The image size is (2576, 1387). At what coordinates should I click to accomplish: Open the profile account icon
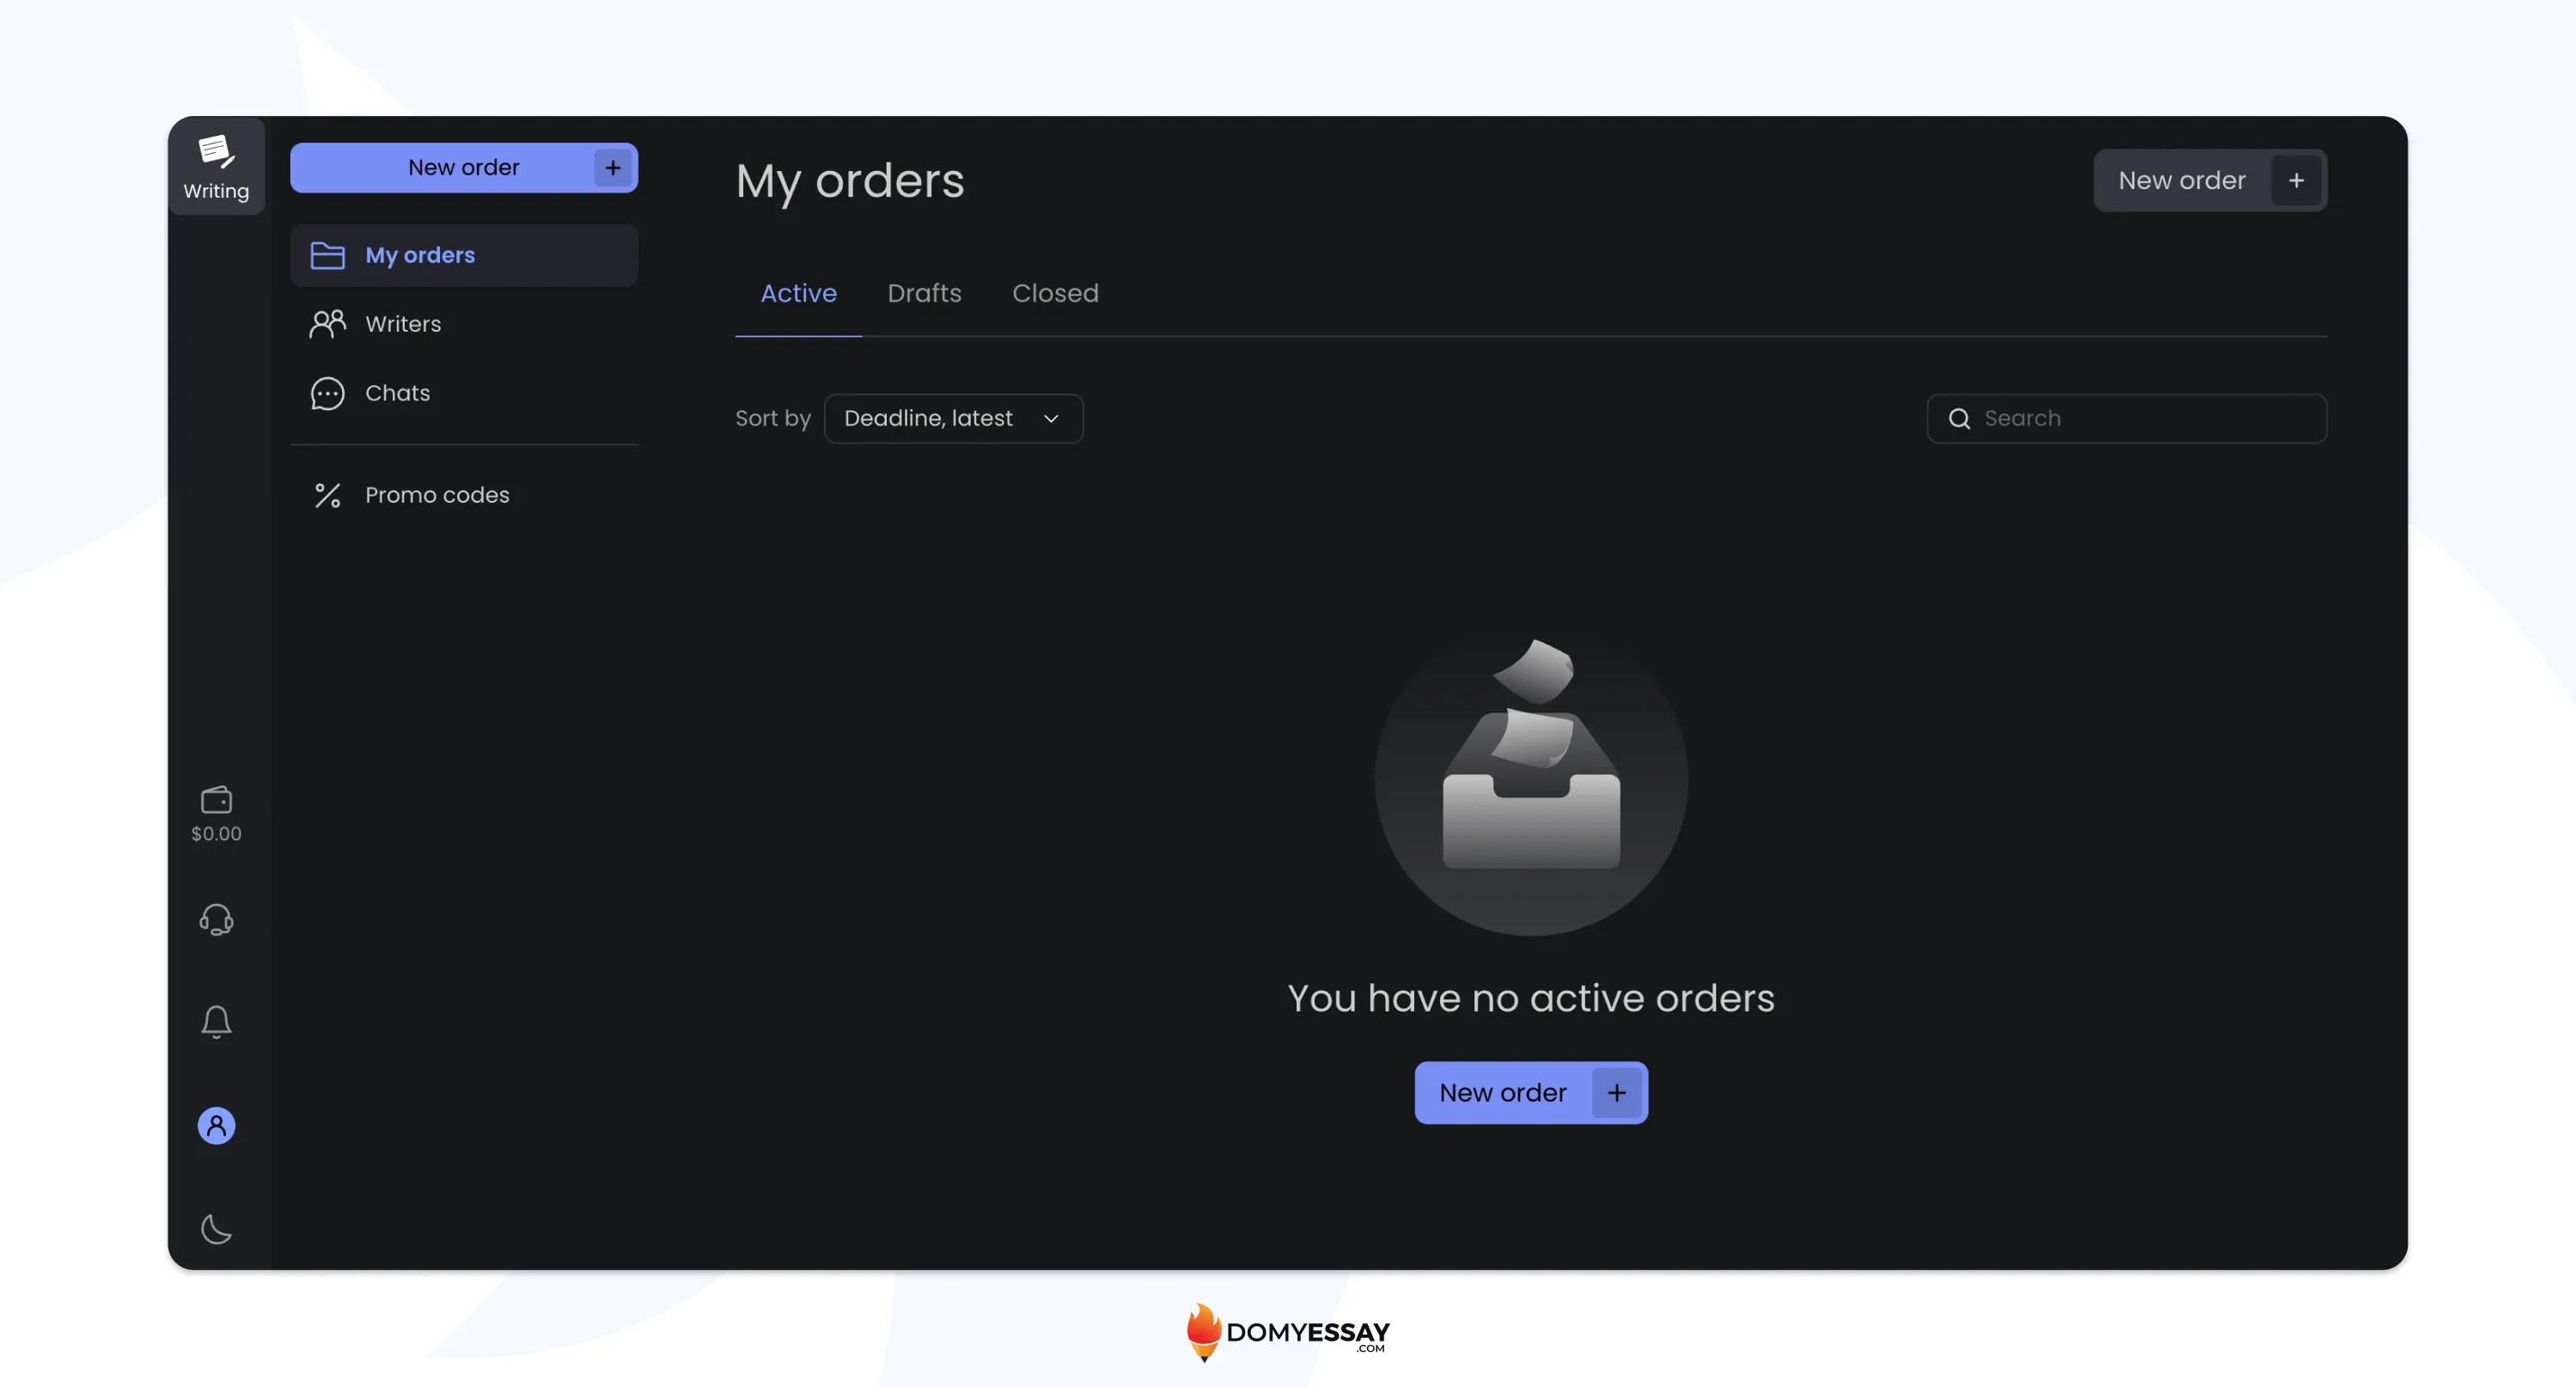[x=216, y=1125]
